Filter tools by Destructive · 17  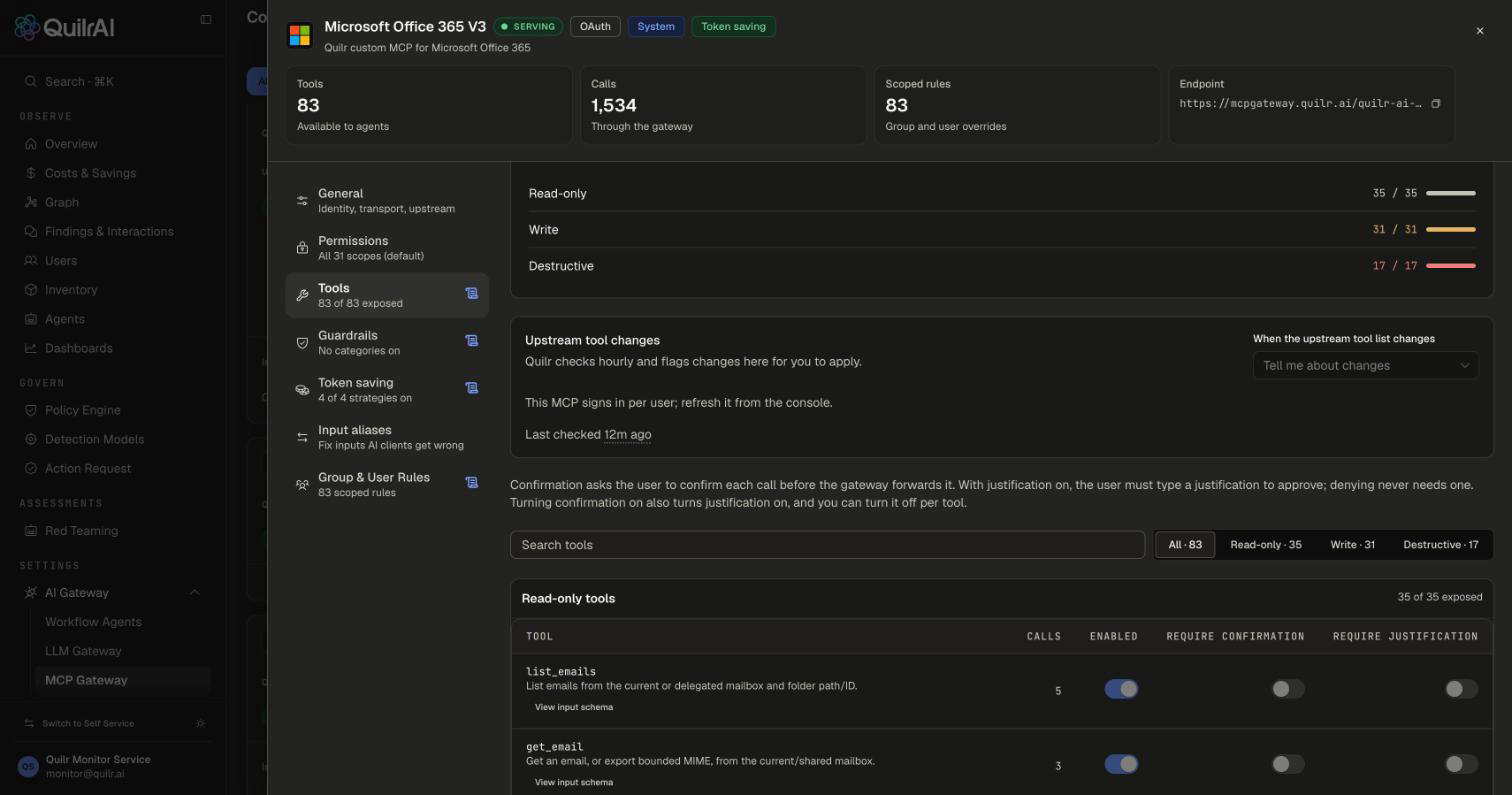click(1440, 545)
